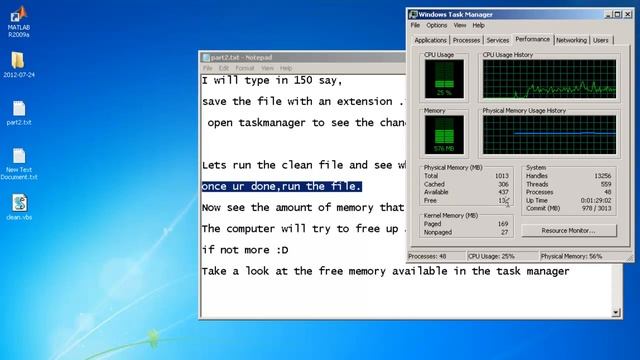Click the Handles value 13256
Screen dimensions: 640x360
[x=602, y=176]
